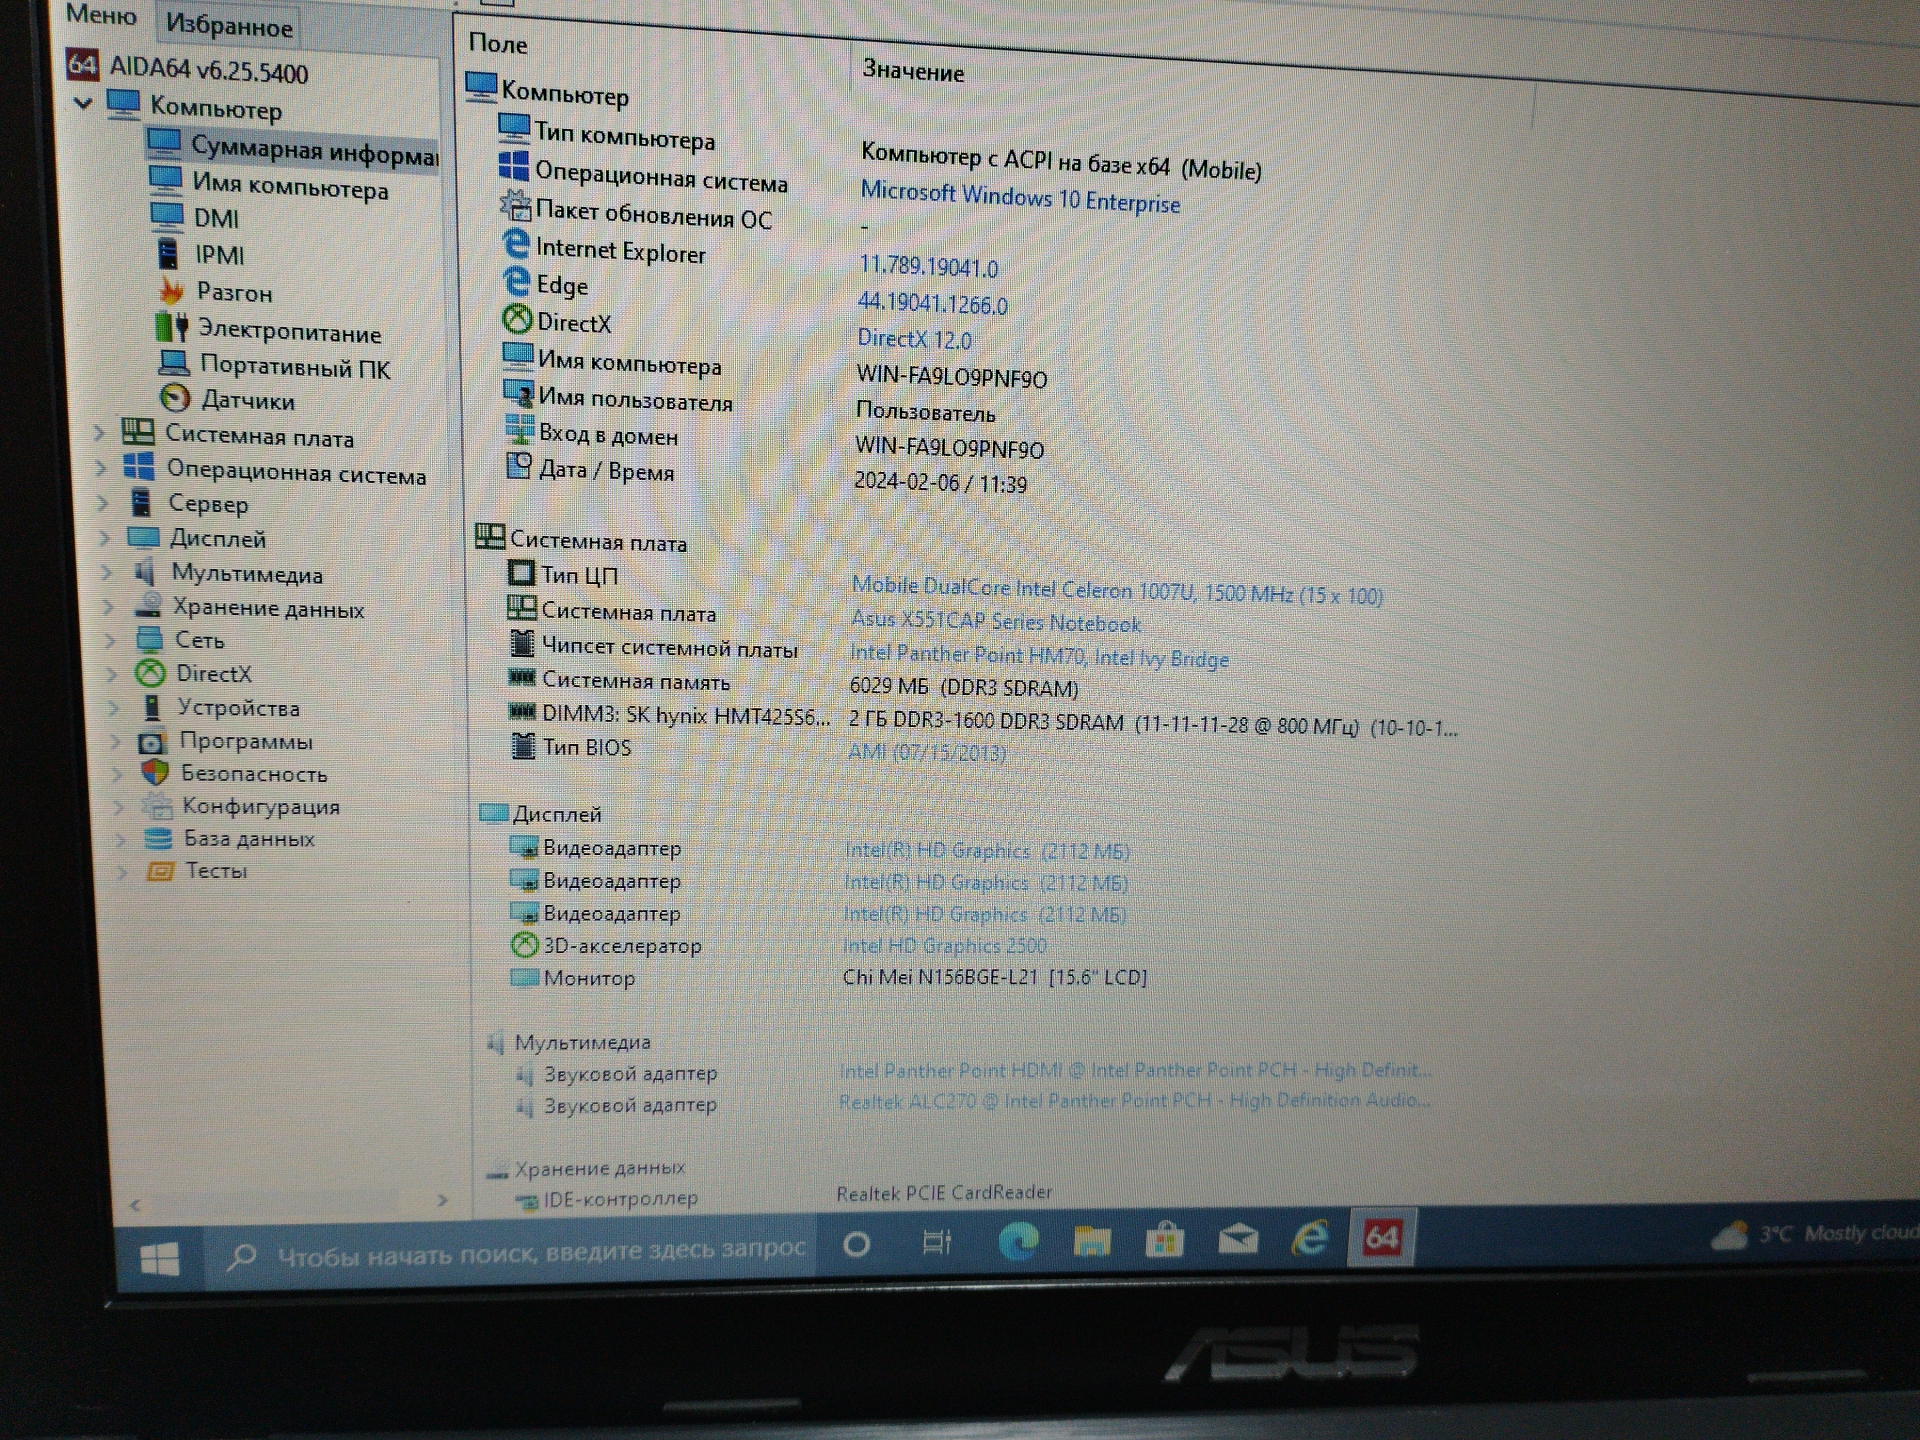This screenshot has width=1920, height=1440.
Task: Select the Тесты icon in tree
Action: click(160, 871)
